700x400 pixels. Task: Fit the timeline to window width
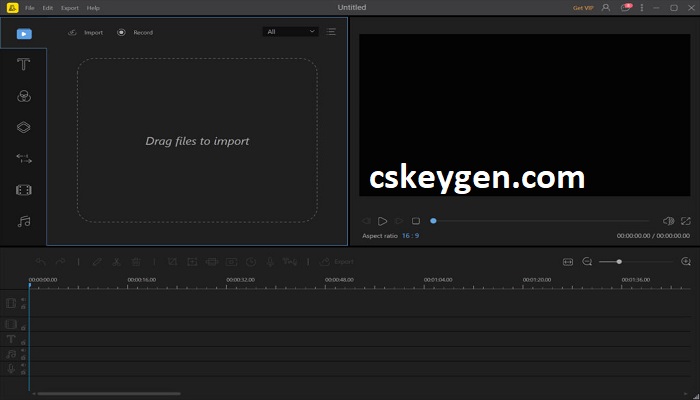pyautogui.click(x=568, y=262)
